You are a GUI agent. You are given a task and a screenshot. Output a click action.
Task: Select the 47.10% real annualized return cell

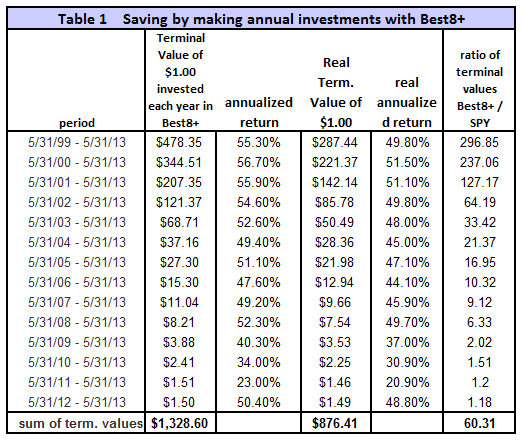pos(407,263)
